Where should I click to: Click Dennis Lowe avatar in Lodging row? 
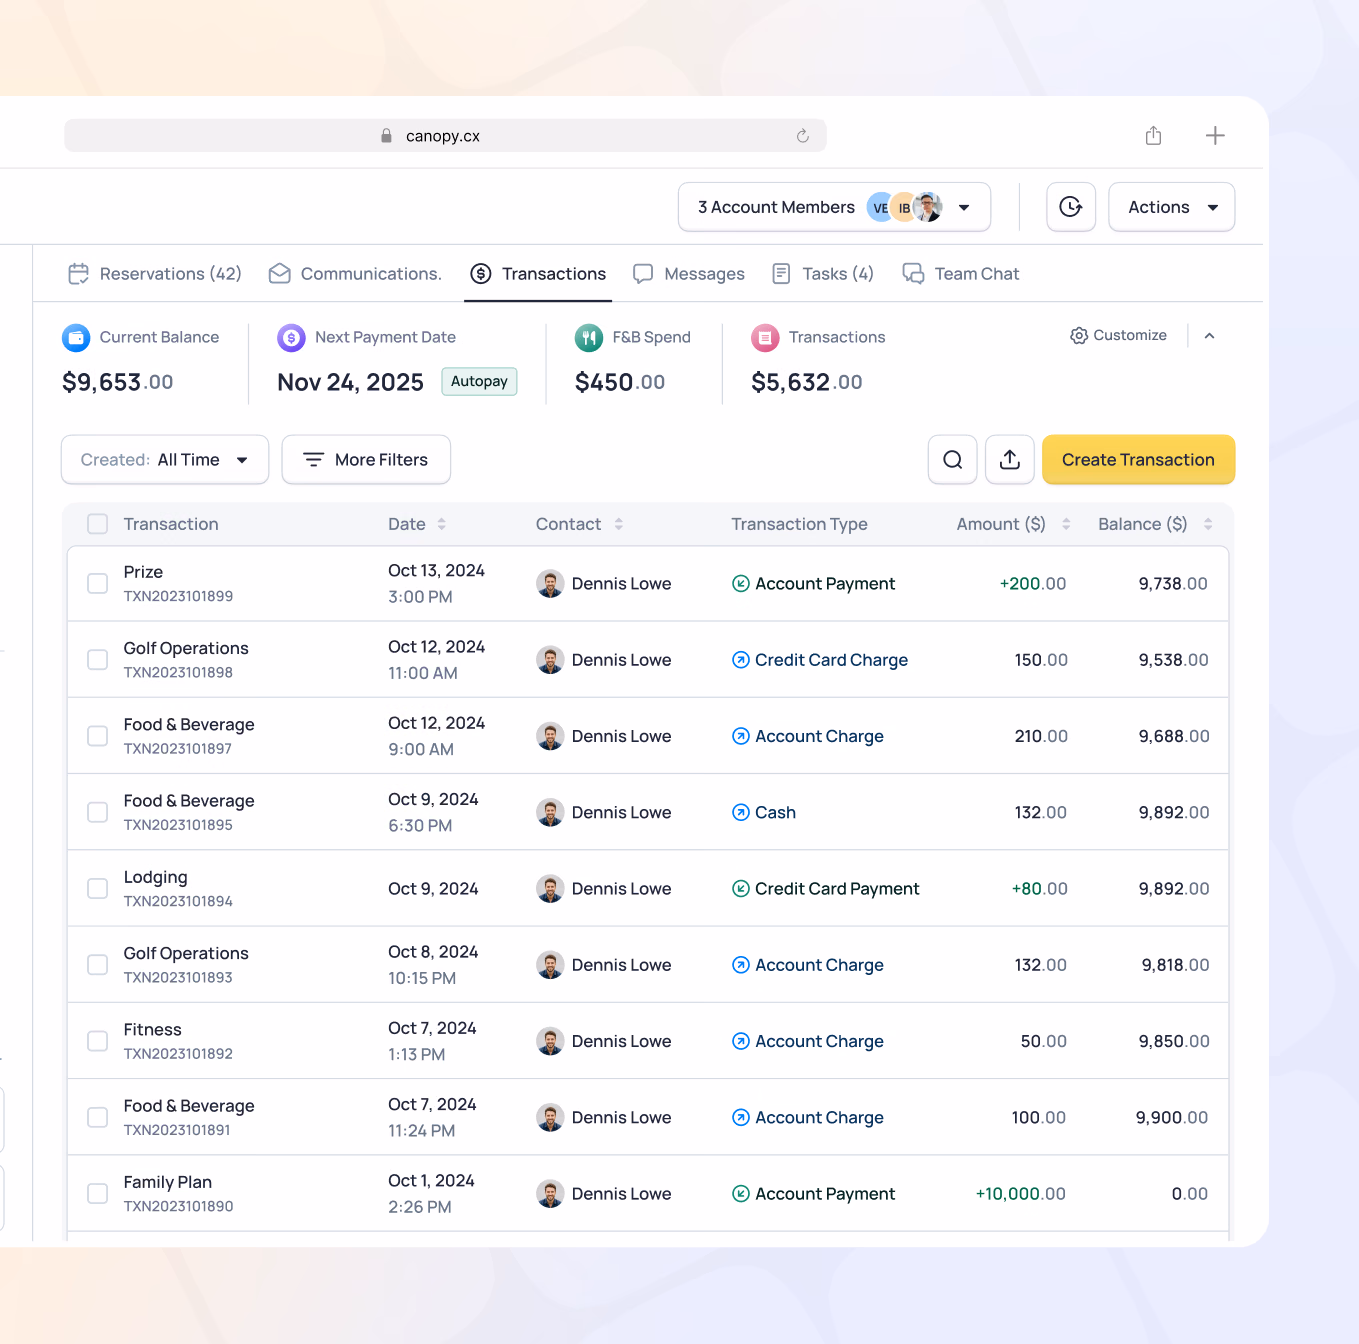coord(550,889)
